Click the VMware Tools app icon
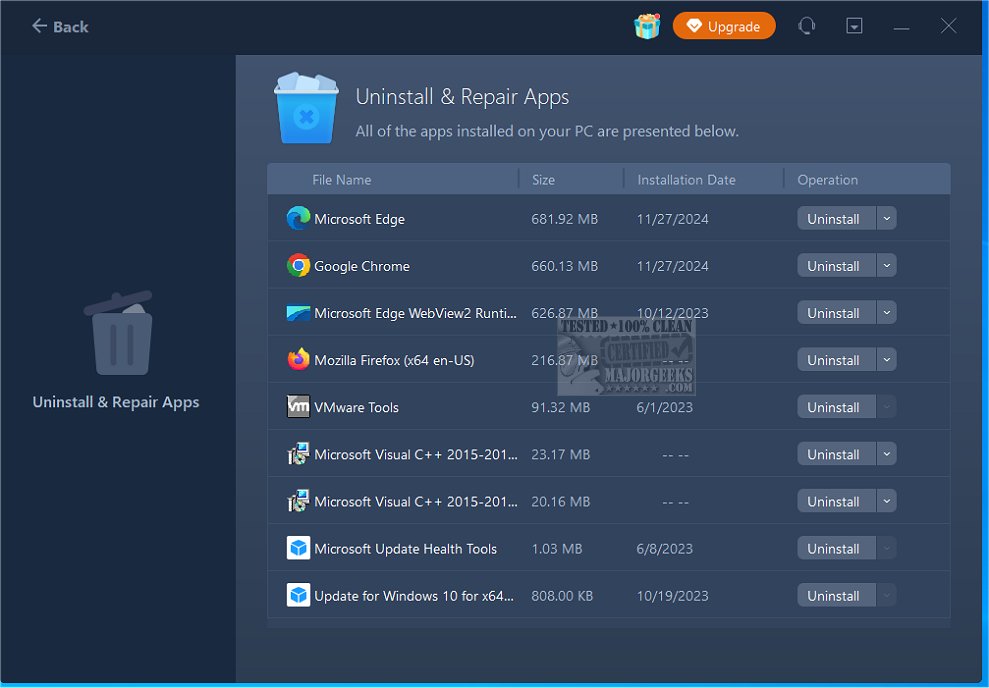This screenshot has width=989, height=688. tap(298, 407)
